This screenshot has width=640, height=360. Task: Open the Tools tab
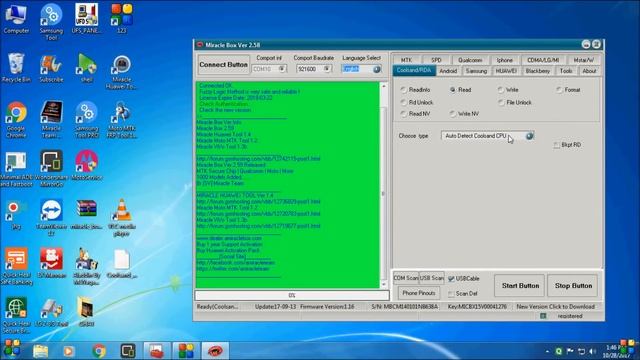coord(566,71)
